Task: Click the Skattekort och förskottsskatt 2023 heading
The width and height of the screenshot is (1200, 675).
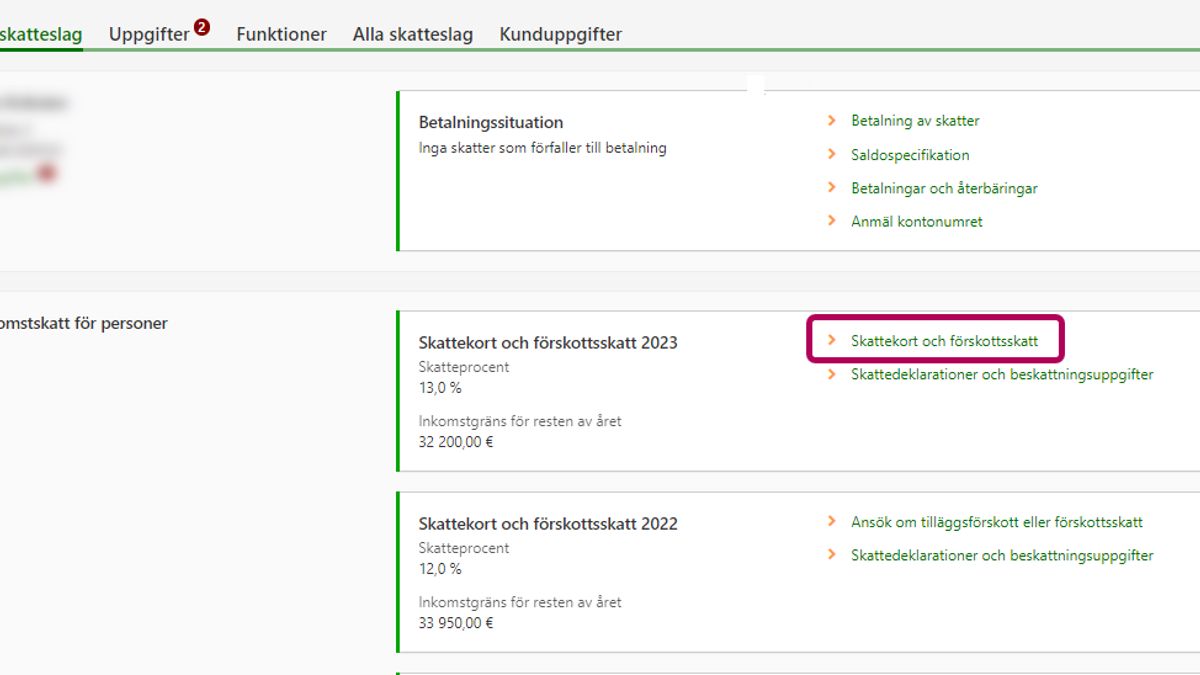Action: [x=547, y=343]
